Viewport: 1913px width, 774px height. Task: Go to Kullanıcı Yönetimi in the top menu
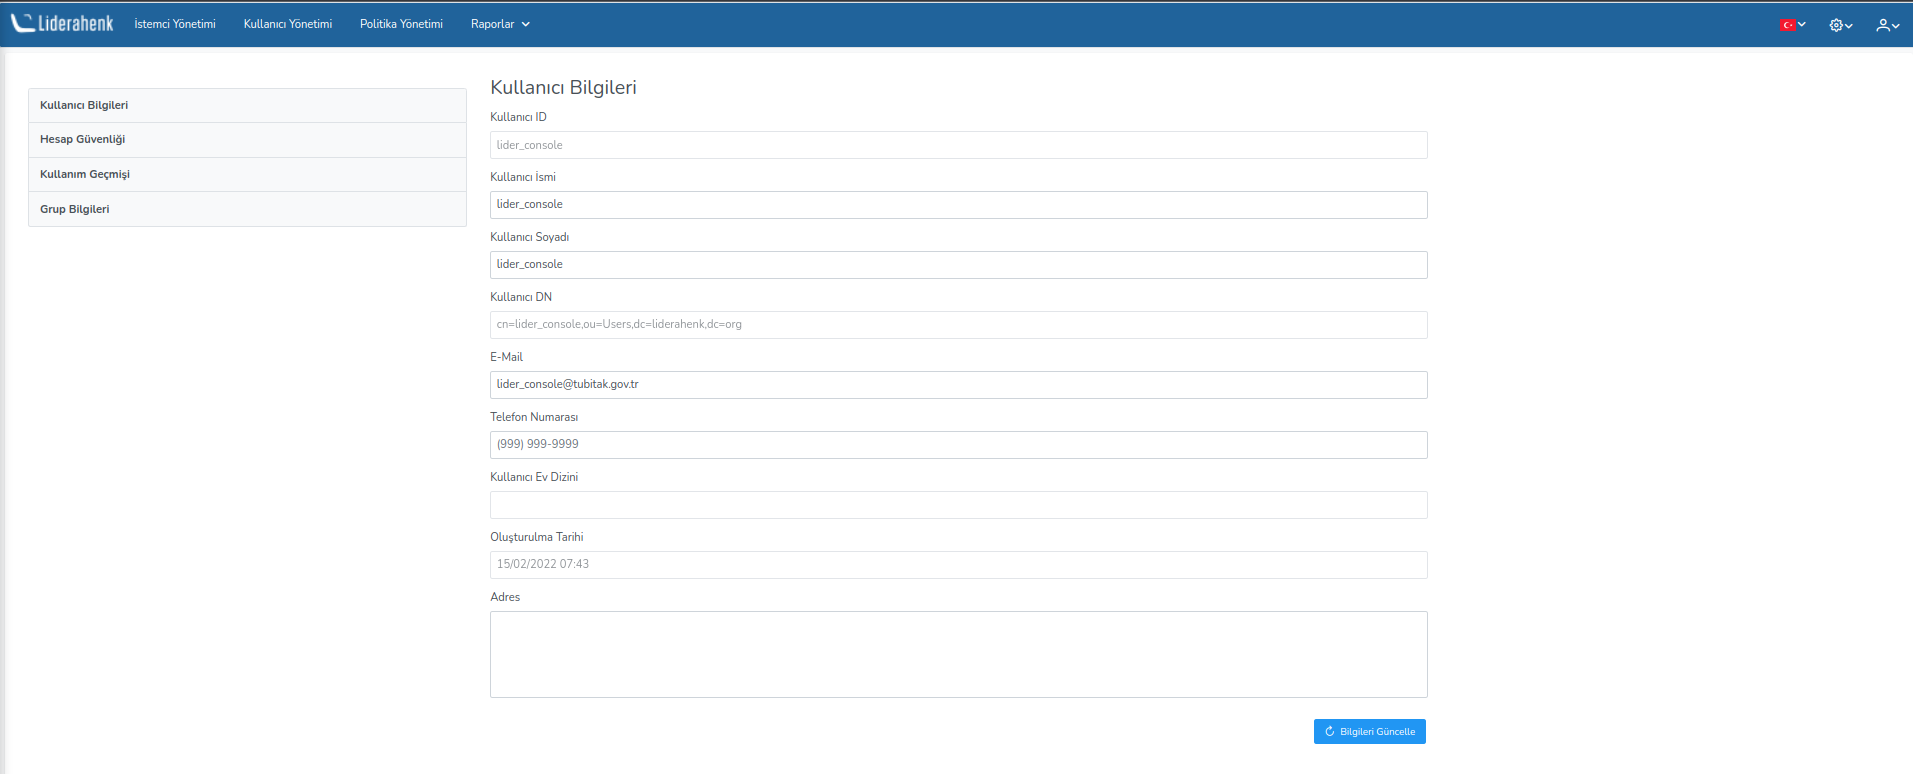coord(288,24)
